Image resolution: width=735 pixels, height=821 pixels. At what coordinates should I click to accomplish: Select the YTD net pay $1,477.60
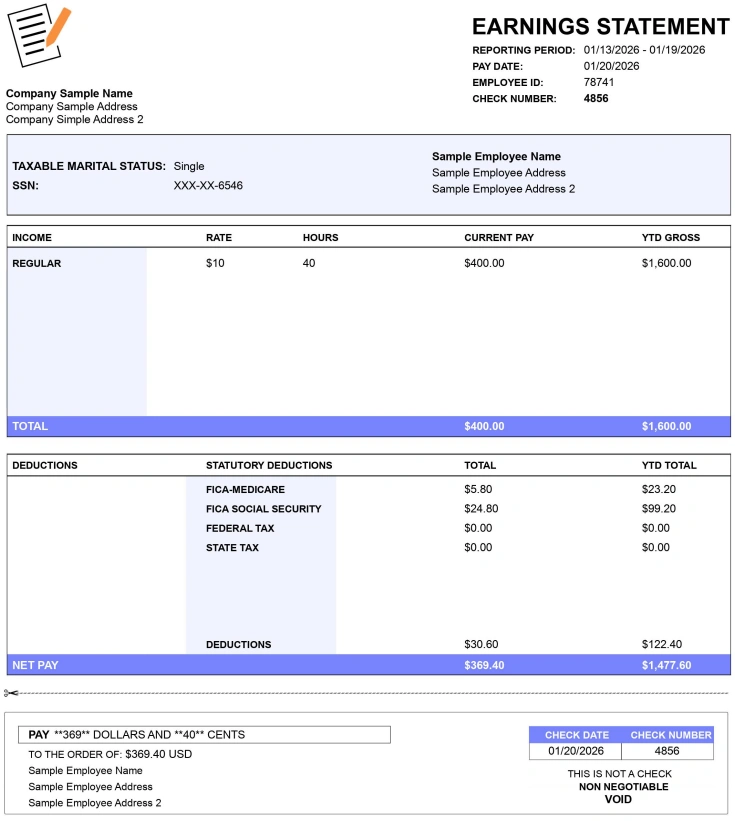[x=666, y=665]
